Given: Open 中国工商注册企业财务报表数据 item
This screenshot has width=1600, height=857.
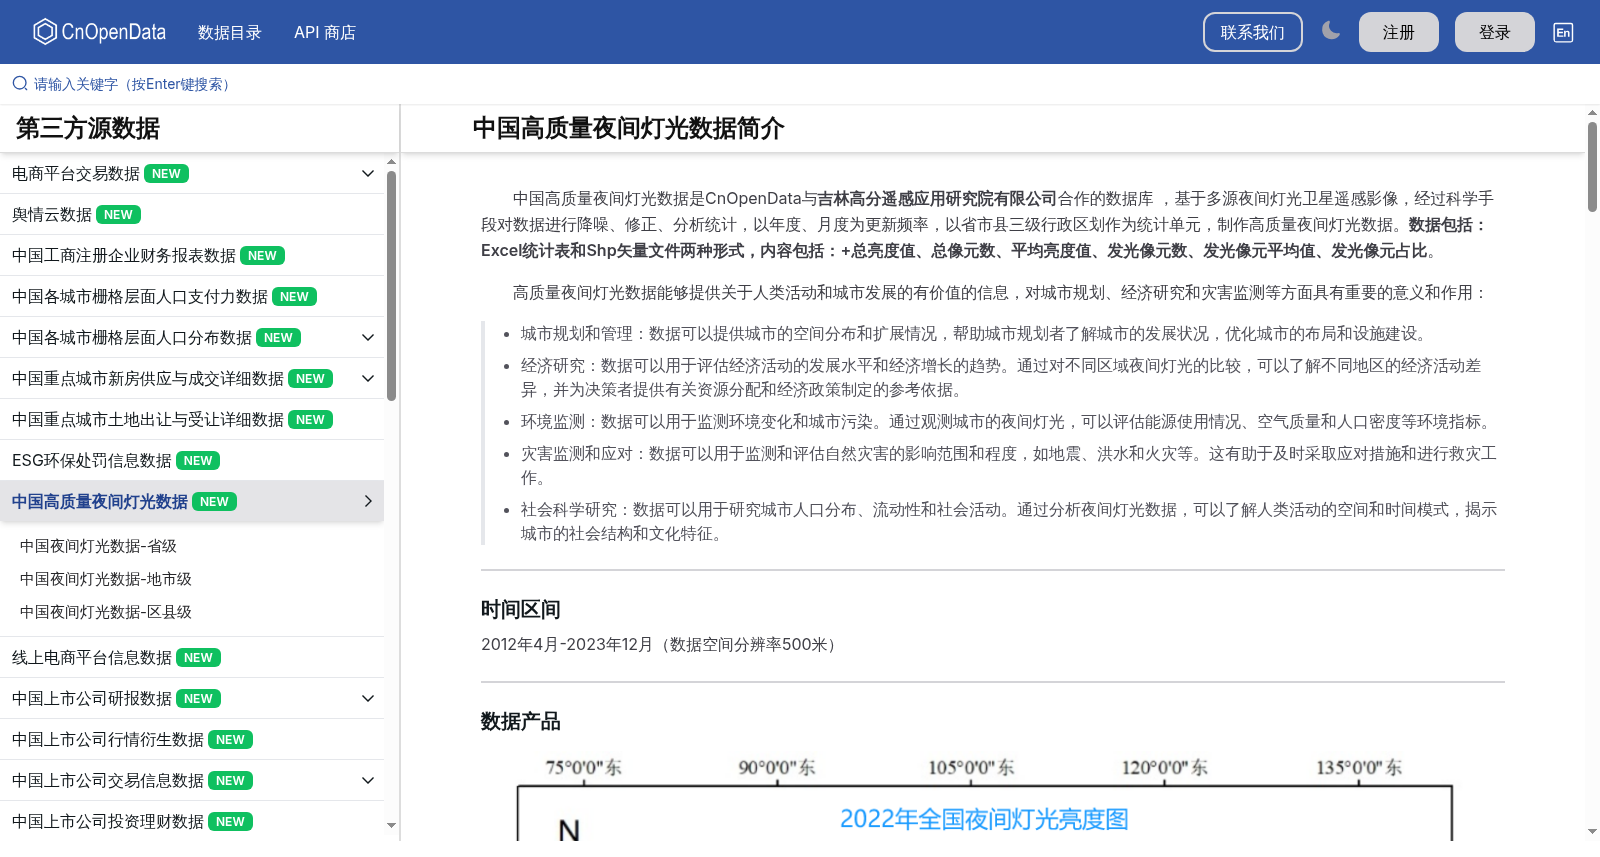Looking at the screenshot, I should [192, 256].
